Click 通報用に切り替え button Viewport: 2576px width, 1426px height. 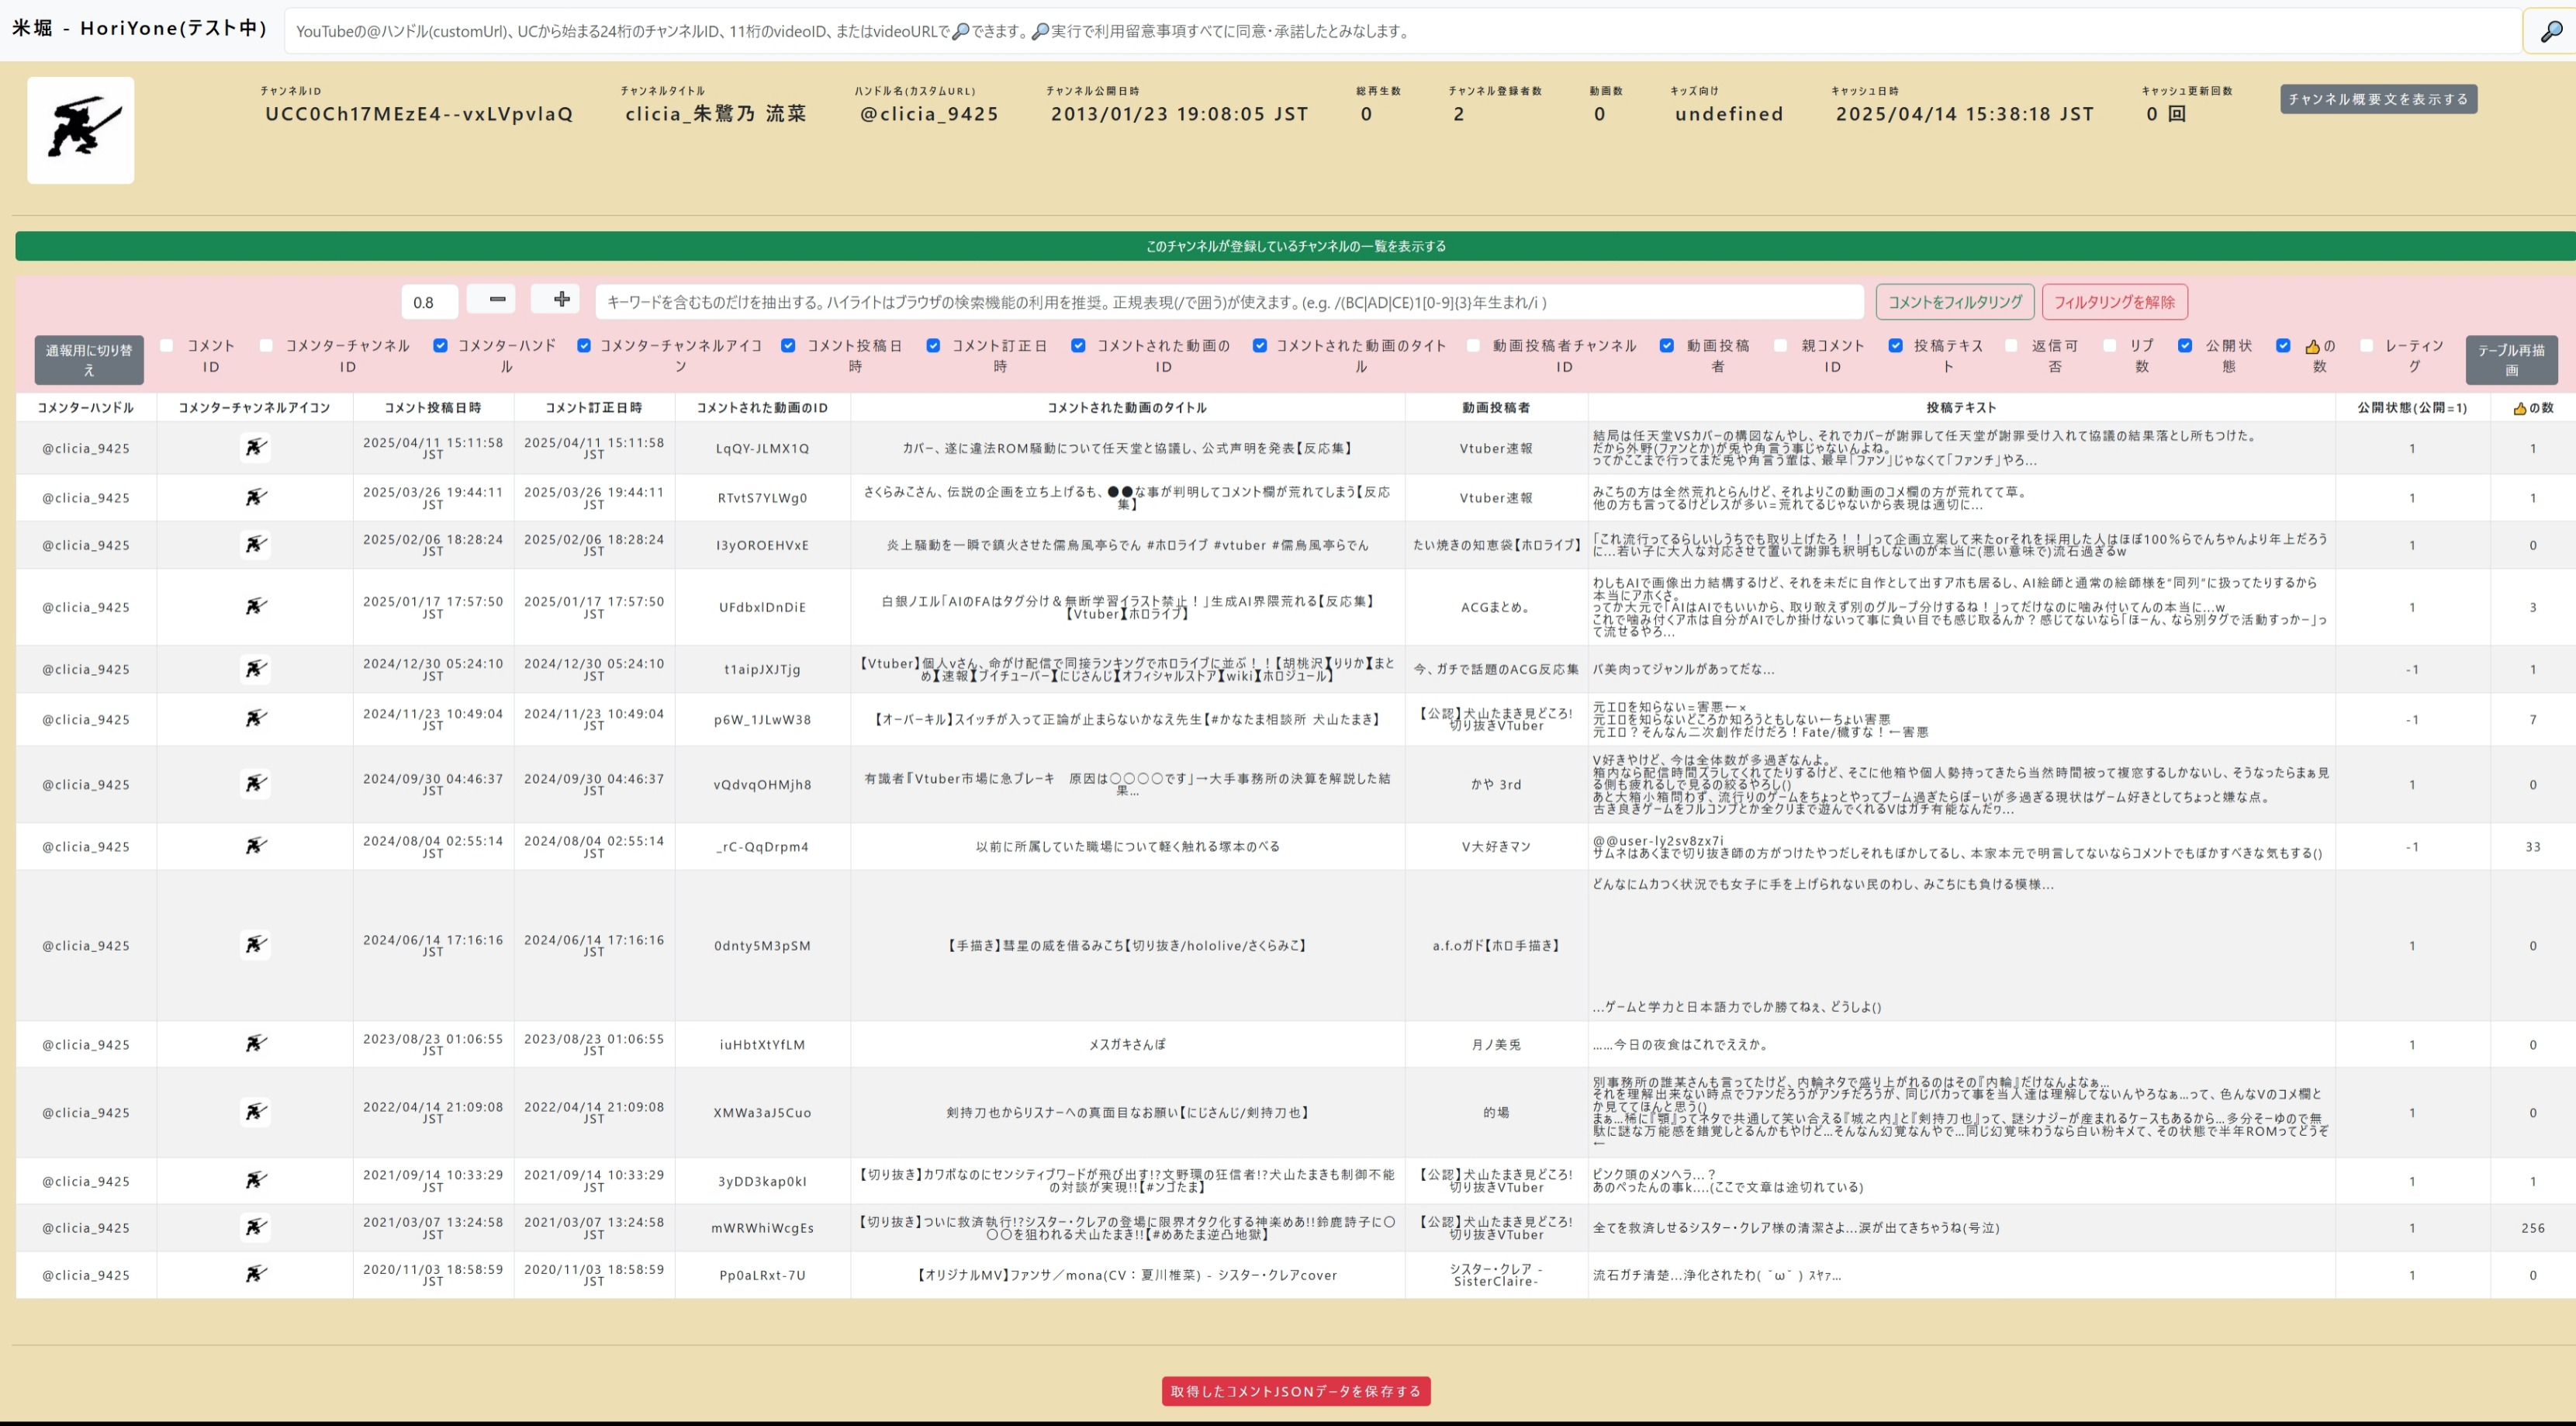pos(89,360)
